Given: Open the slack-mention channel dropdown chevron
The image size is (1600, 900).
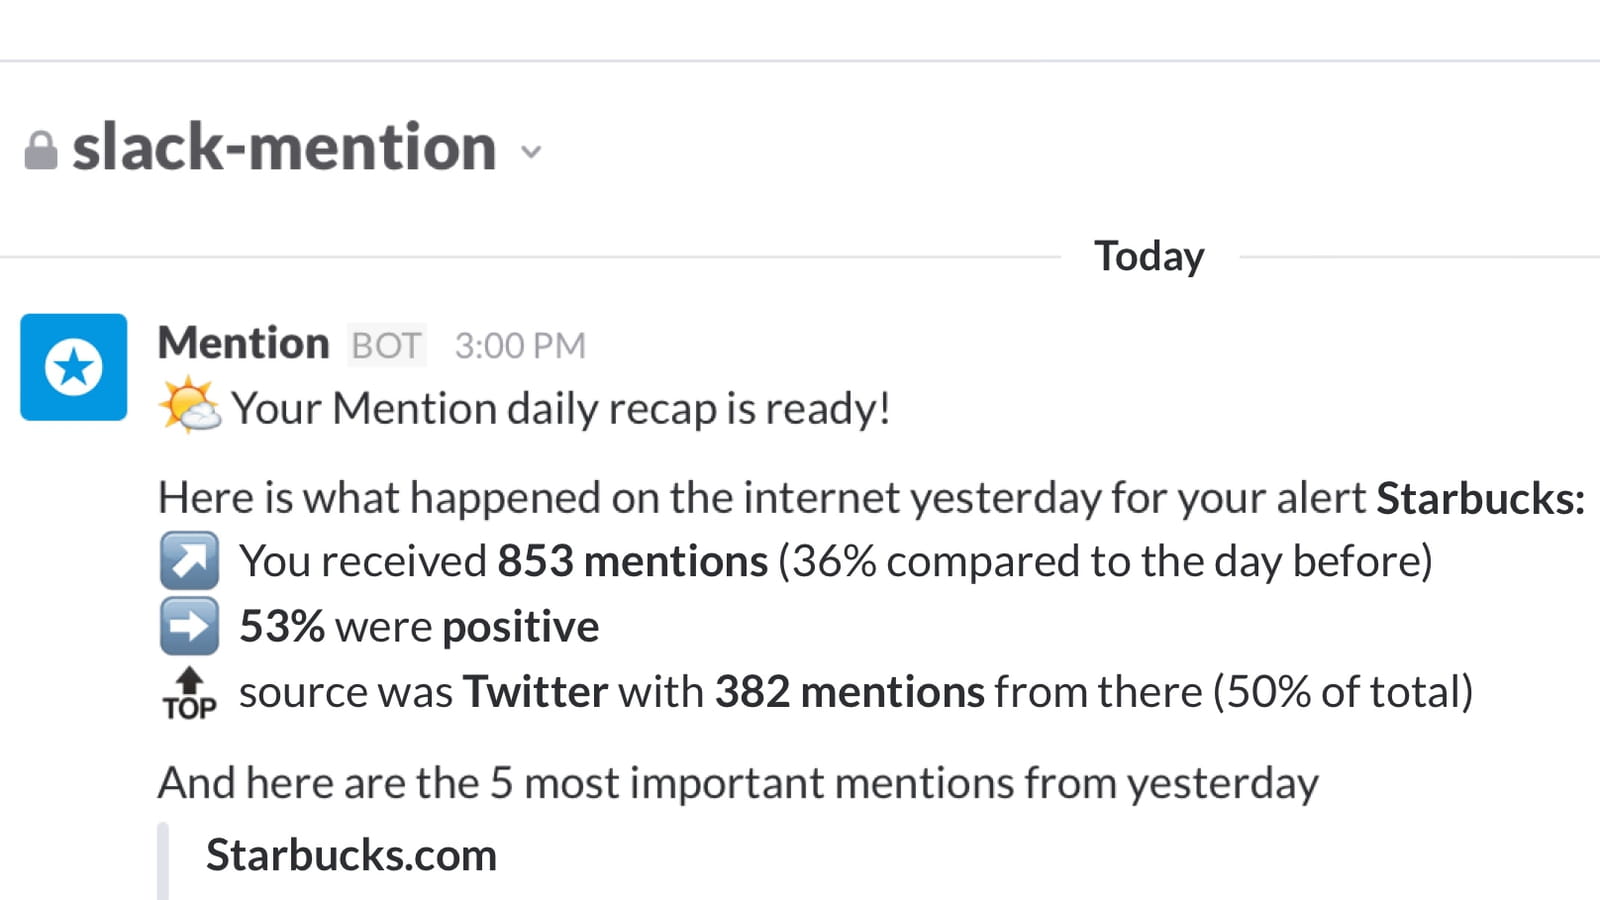Looking at the screenshot, I should pos(531,152).
